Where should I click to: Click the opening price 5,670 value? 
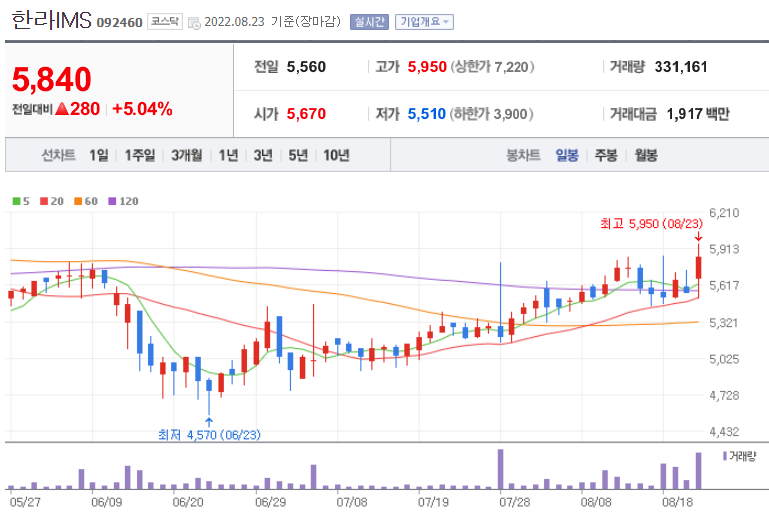(306, 114)
